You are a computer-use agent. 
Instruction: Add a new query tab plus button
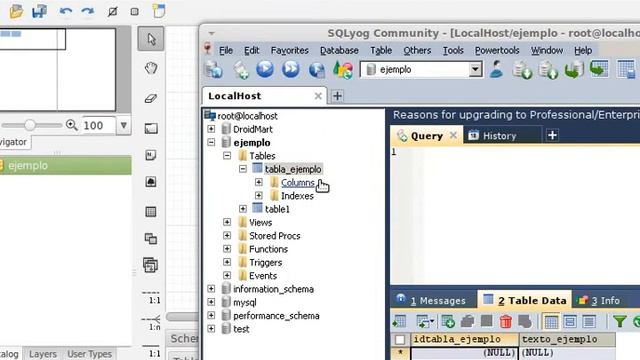[552, 135]
